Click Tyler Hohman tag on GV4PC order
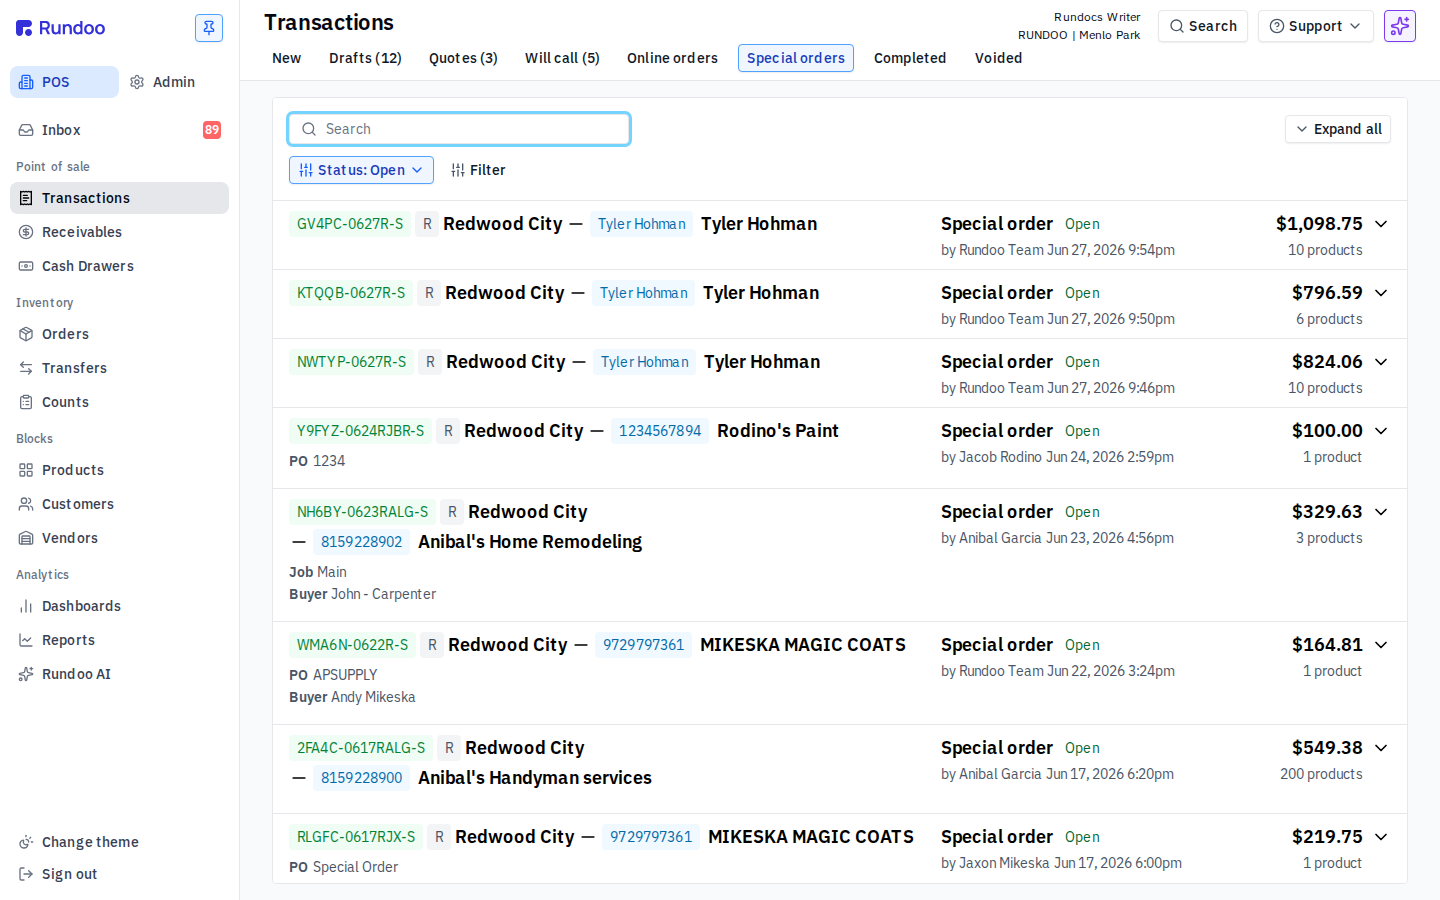This screenshot has width=1440, height=900. (642, 224)
